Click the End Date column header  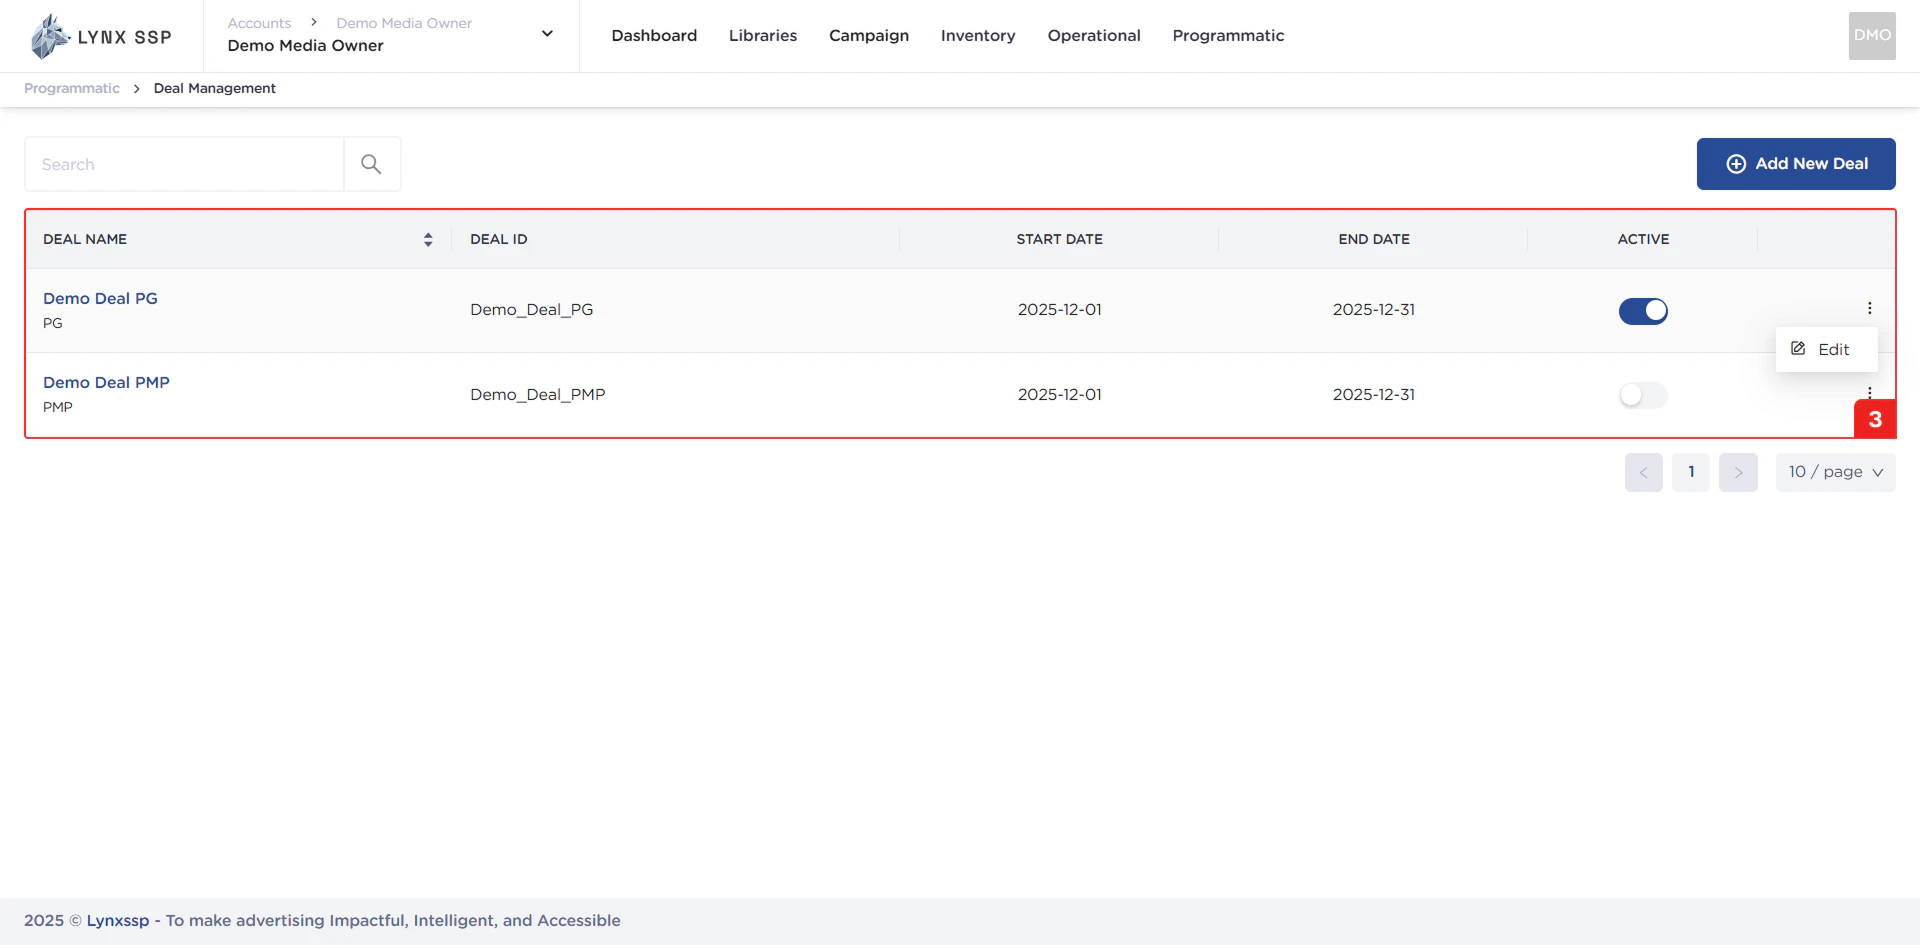coord(1374,239)
